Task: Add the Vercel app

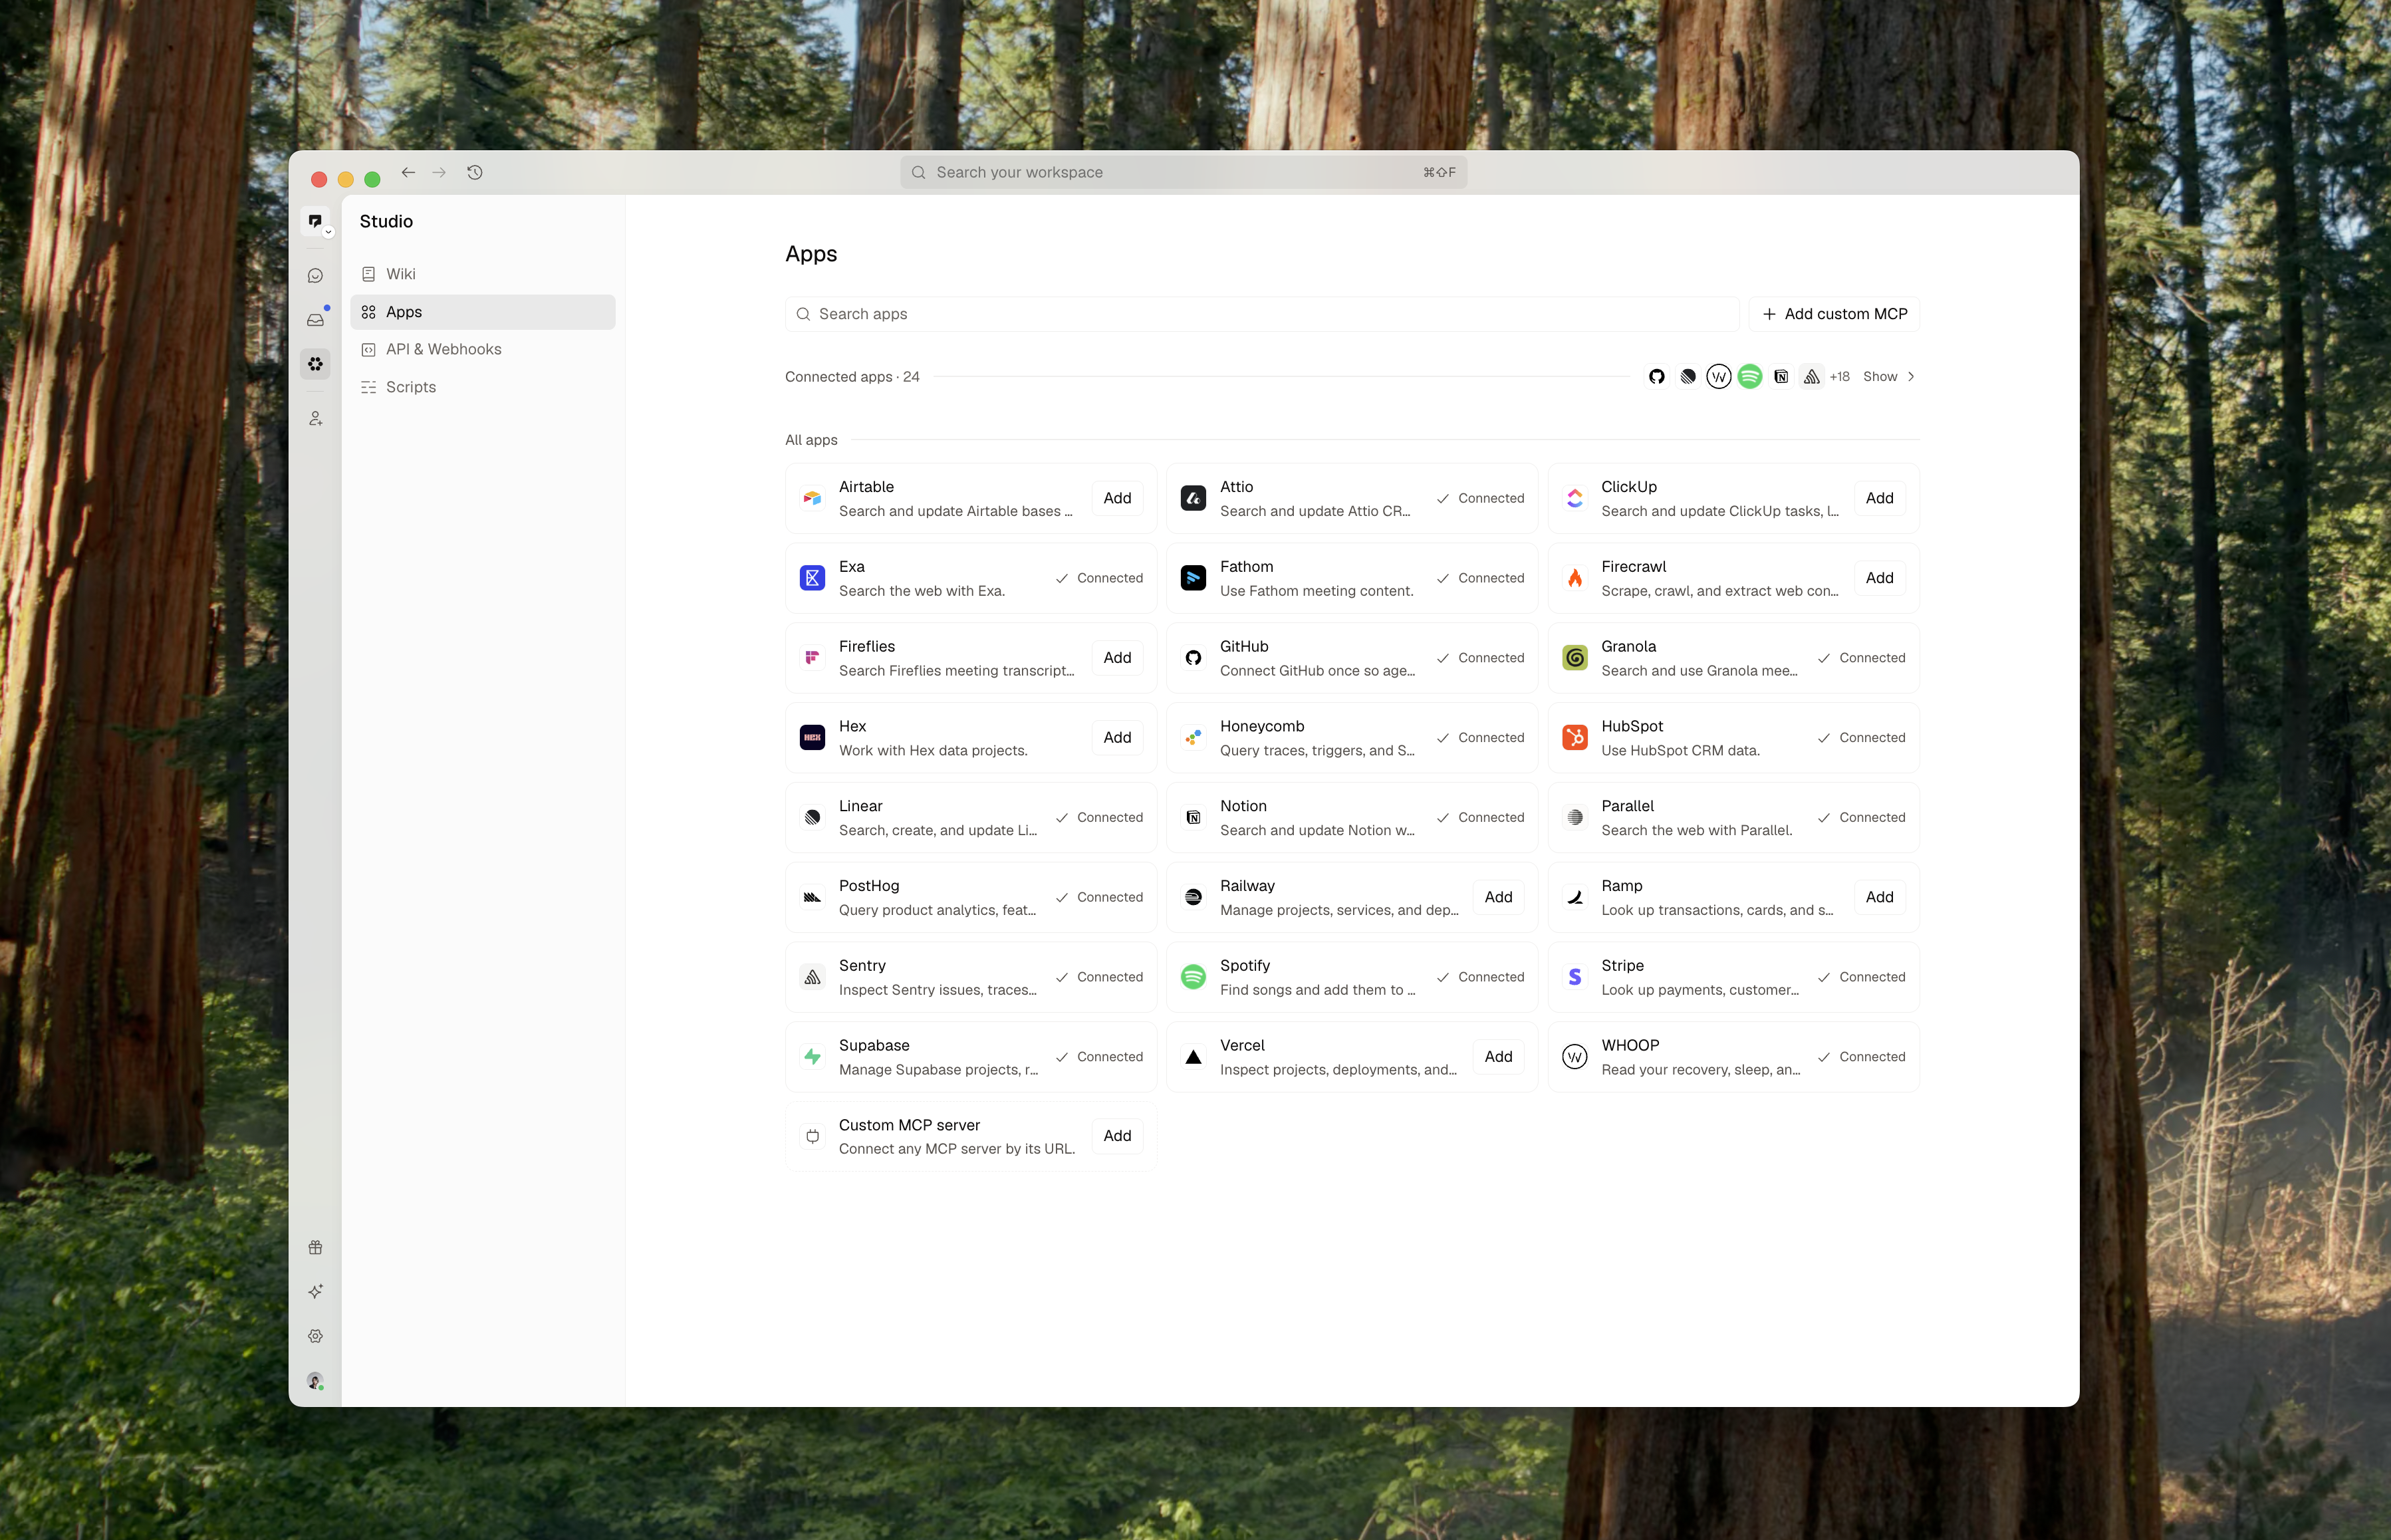Action: coord(1498,1057)
